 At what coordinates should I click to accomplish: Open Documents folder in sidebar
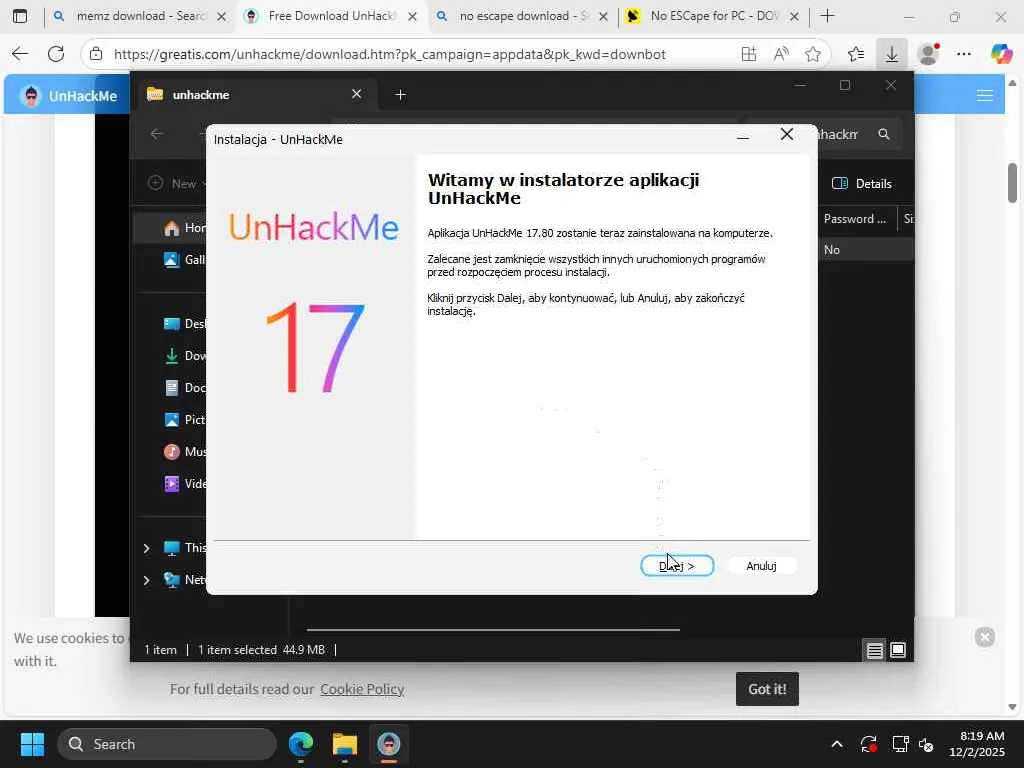click(x=184, y=387)
